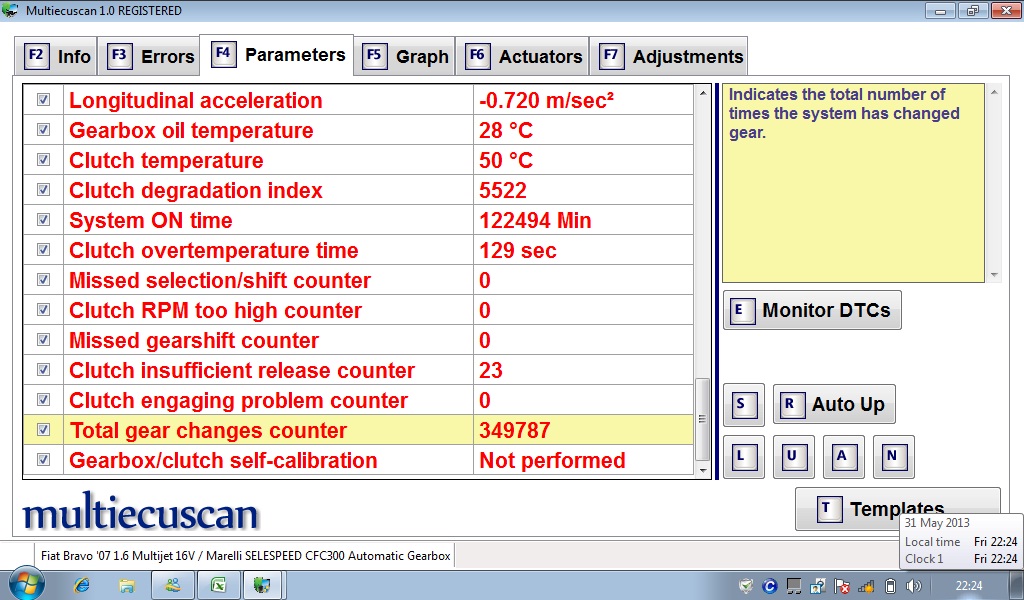Screen dimensions: 1024x600
Task: Open the Info tab
Action: 56,56
